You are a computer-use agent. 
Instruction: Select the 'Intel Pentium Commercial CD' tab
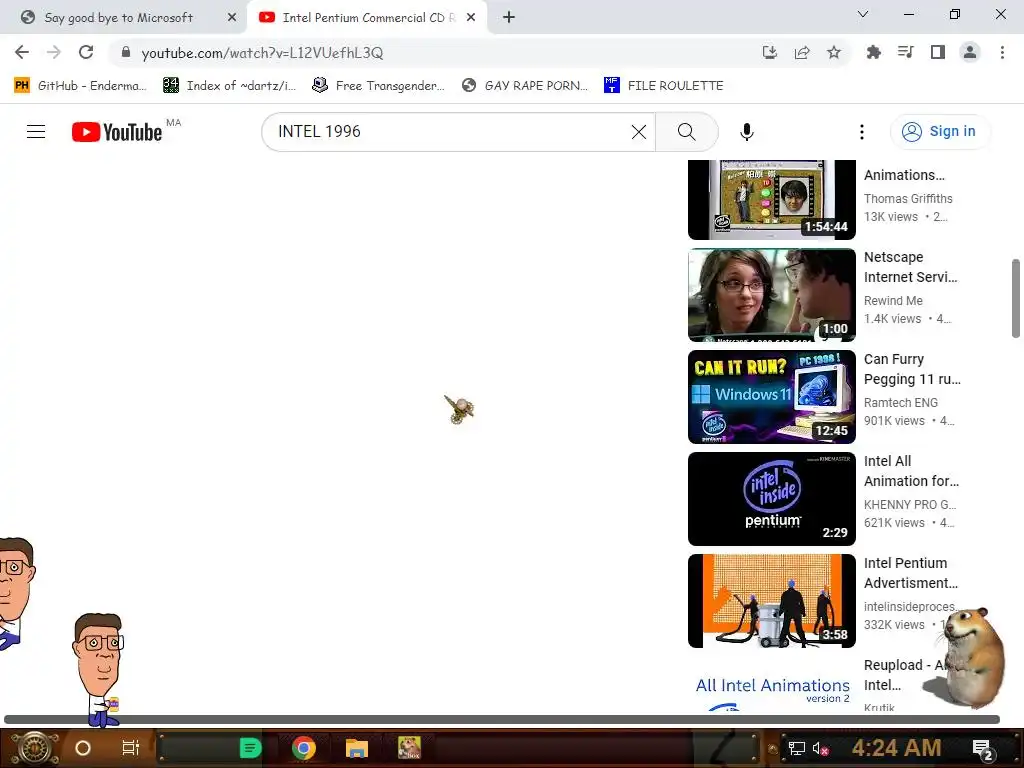(x=368, y=18)
